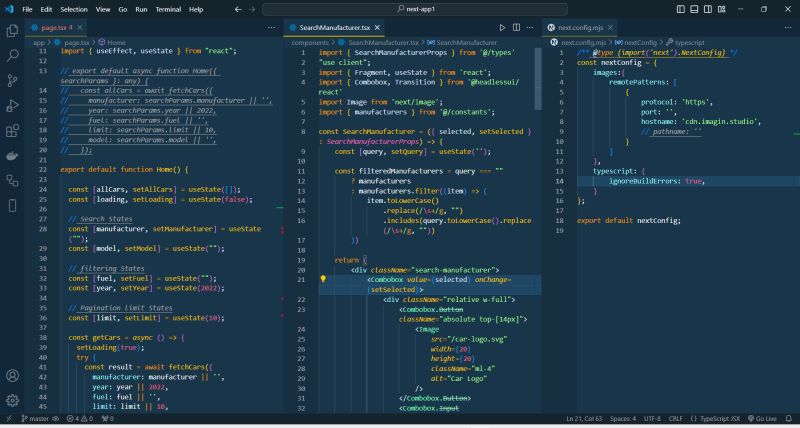The height and width of the screenshot is (428, 800).
Task: Click the mobile device icon in activity bar
Action: (12, 205)
